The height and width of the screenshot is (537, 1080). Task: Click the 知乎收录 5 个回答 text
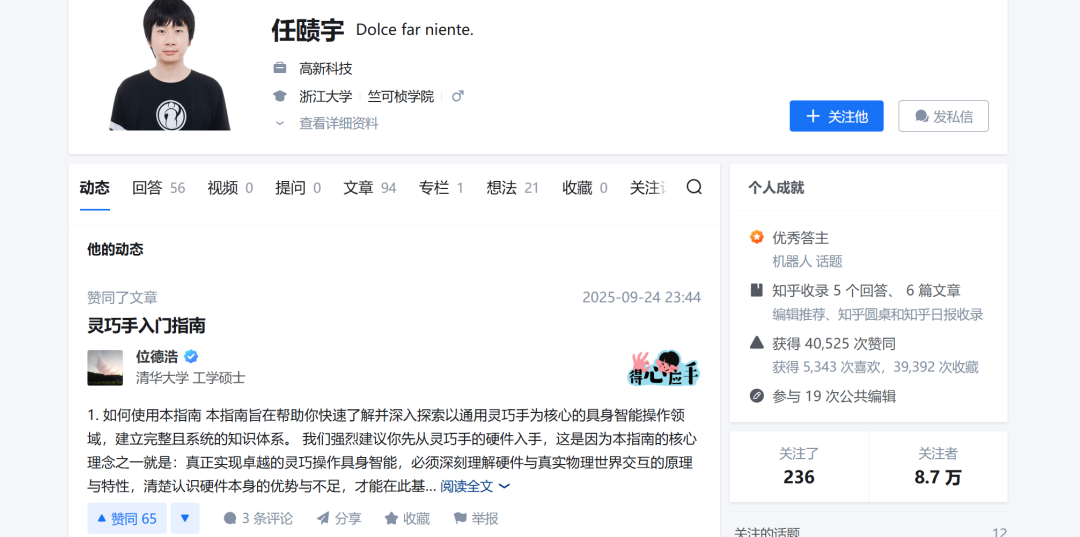click(x=832, y=291)
